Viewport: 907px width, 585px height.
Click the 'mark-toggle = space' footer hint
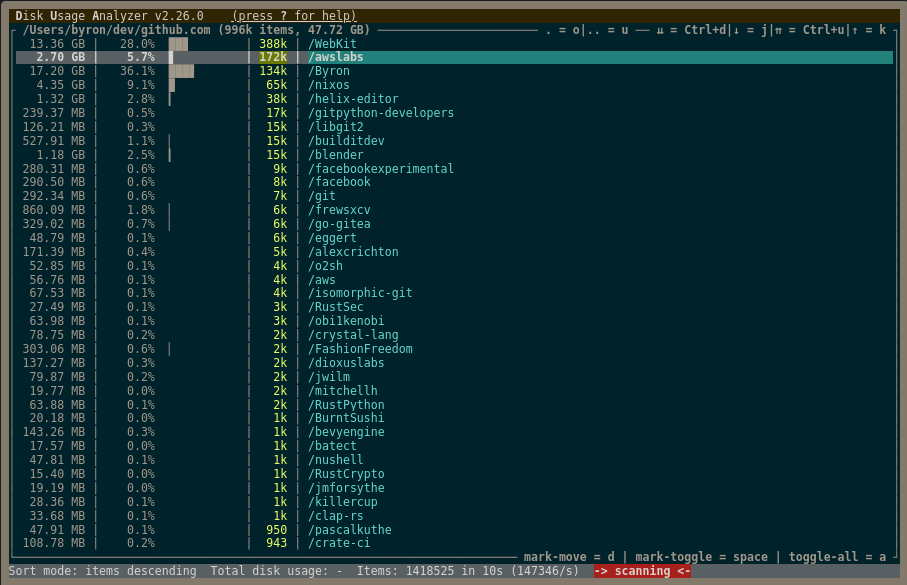point(702,557)
